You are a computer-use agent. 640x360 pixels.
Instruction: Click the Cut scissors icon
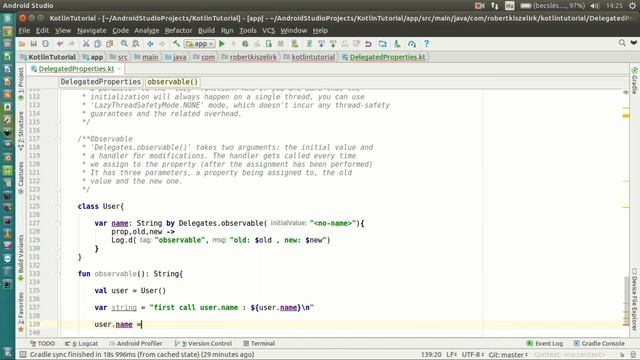(x=86, y=44)
